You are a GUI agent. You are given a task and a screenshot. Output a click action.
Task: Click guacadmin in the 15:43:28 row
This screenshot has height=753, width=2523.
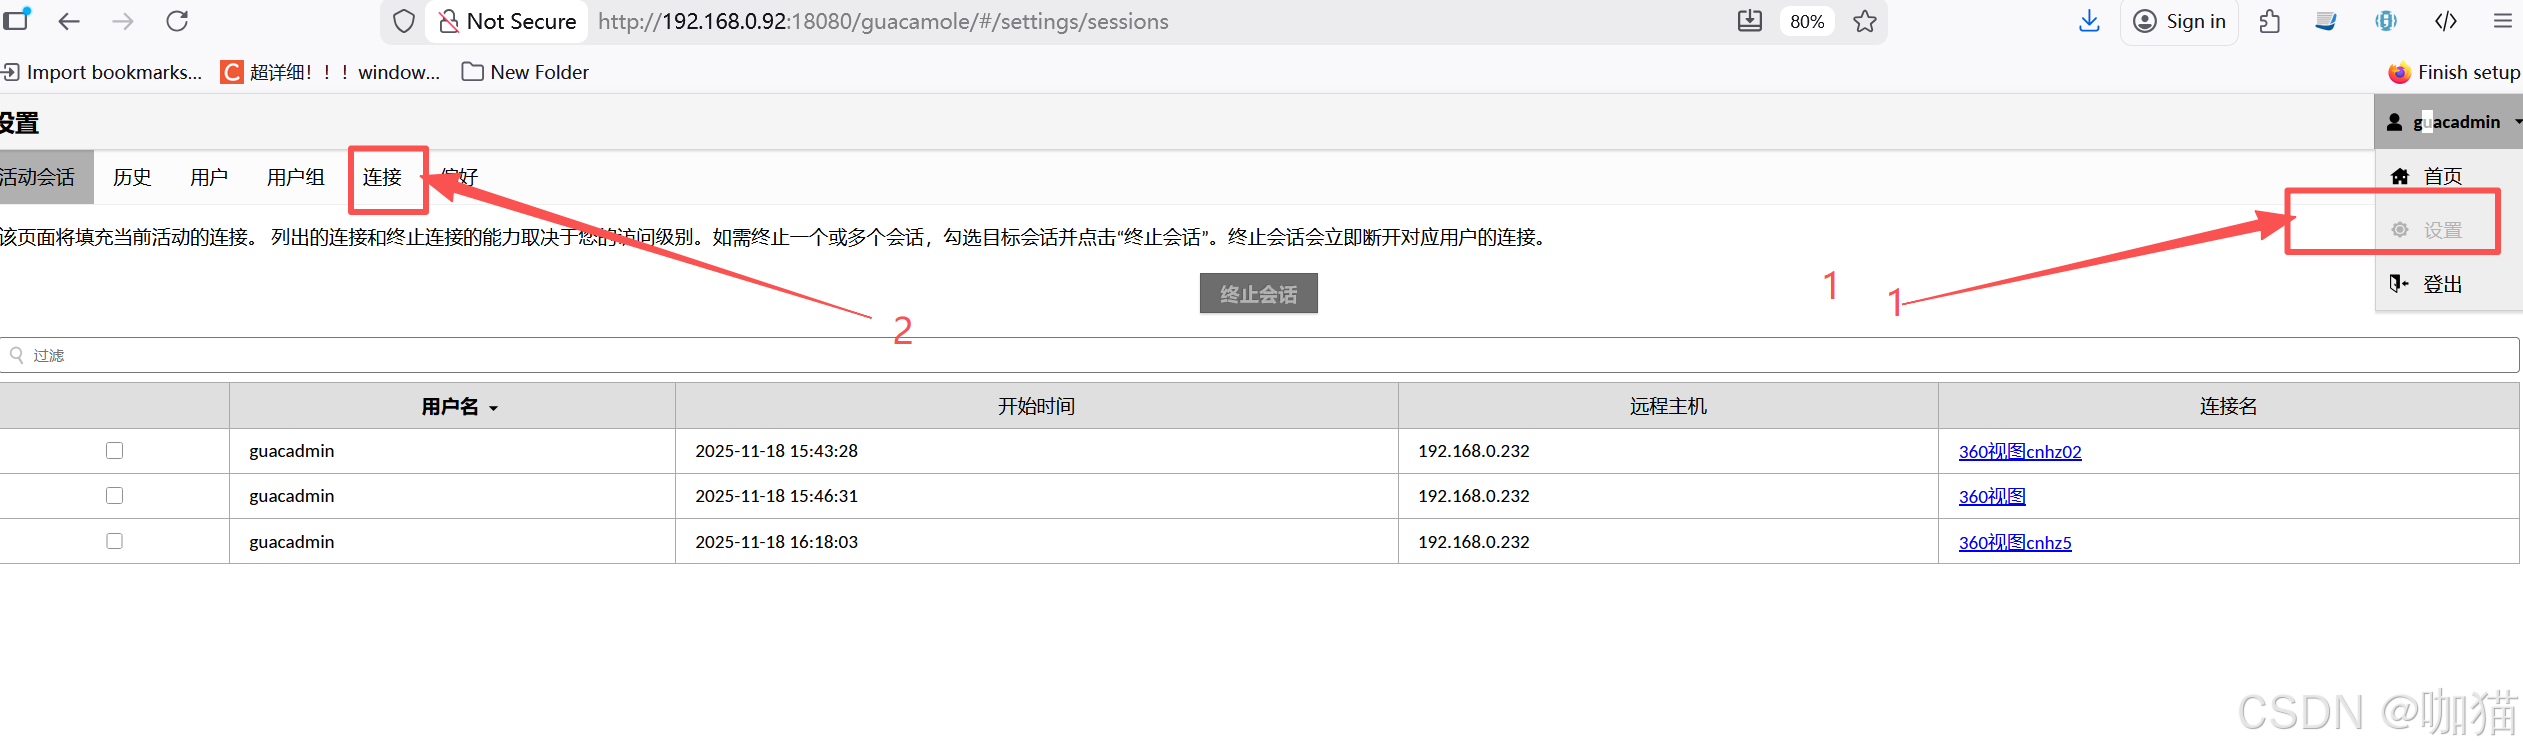pos(292,451)
